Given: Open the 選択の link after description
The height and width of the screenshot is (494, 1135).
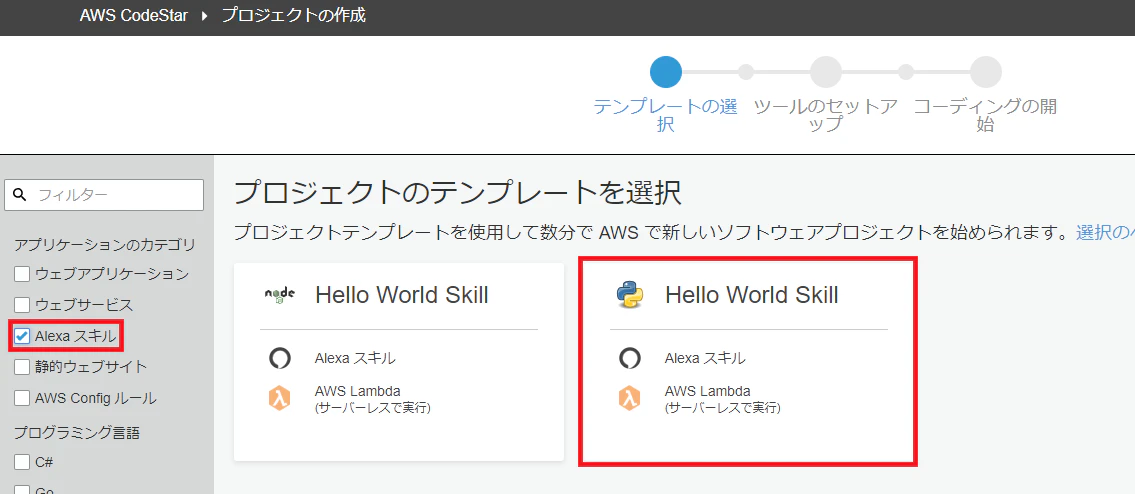Looking at the screenshot, I should pos(1105,233).
